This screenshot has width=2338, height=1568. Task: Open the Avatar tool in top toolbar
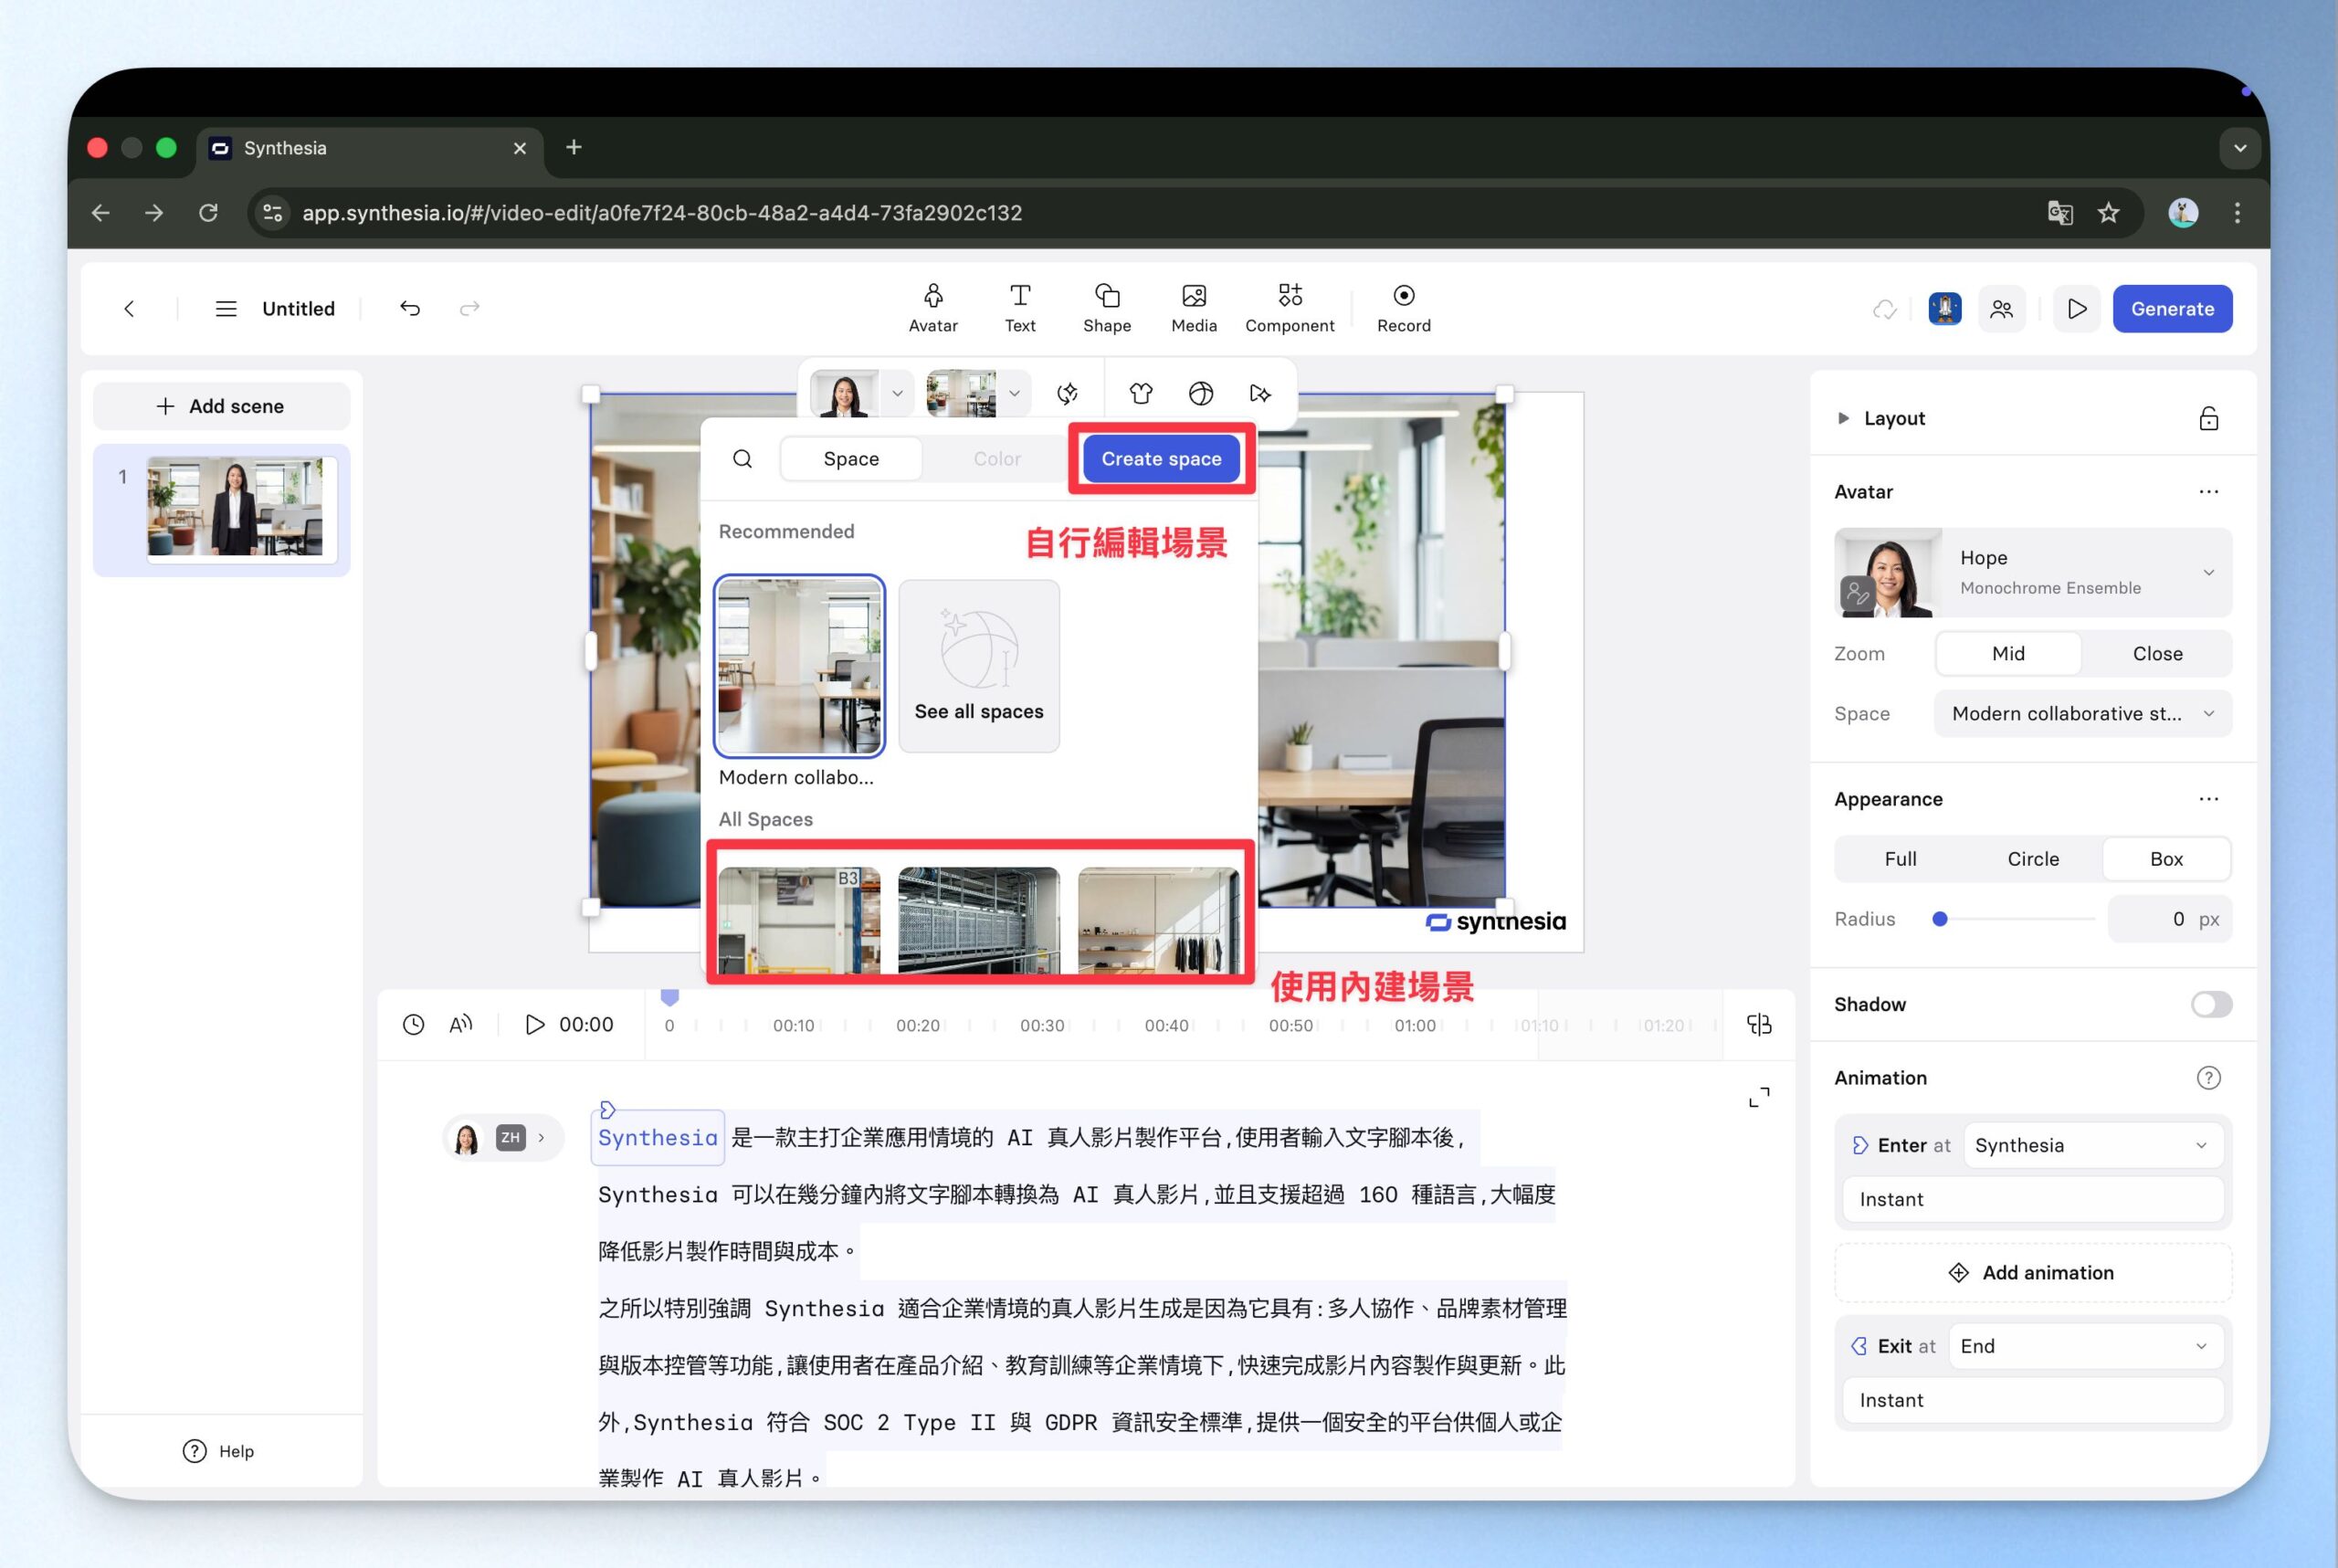932,307
